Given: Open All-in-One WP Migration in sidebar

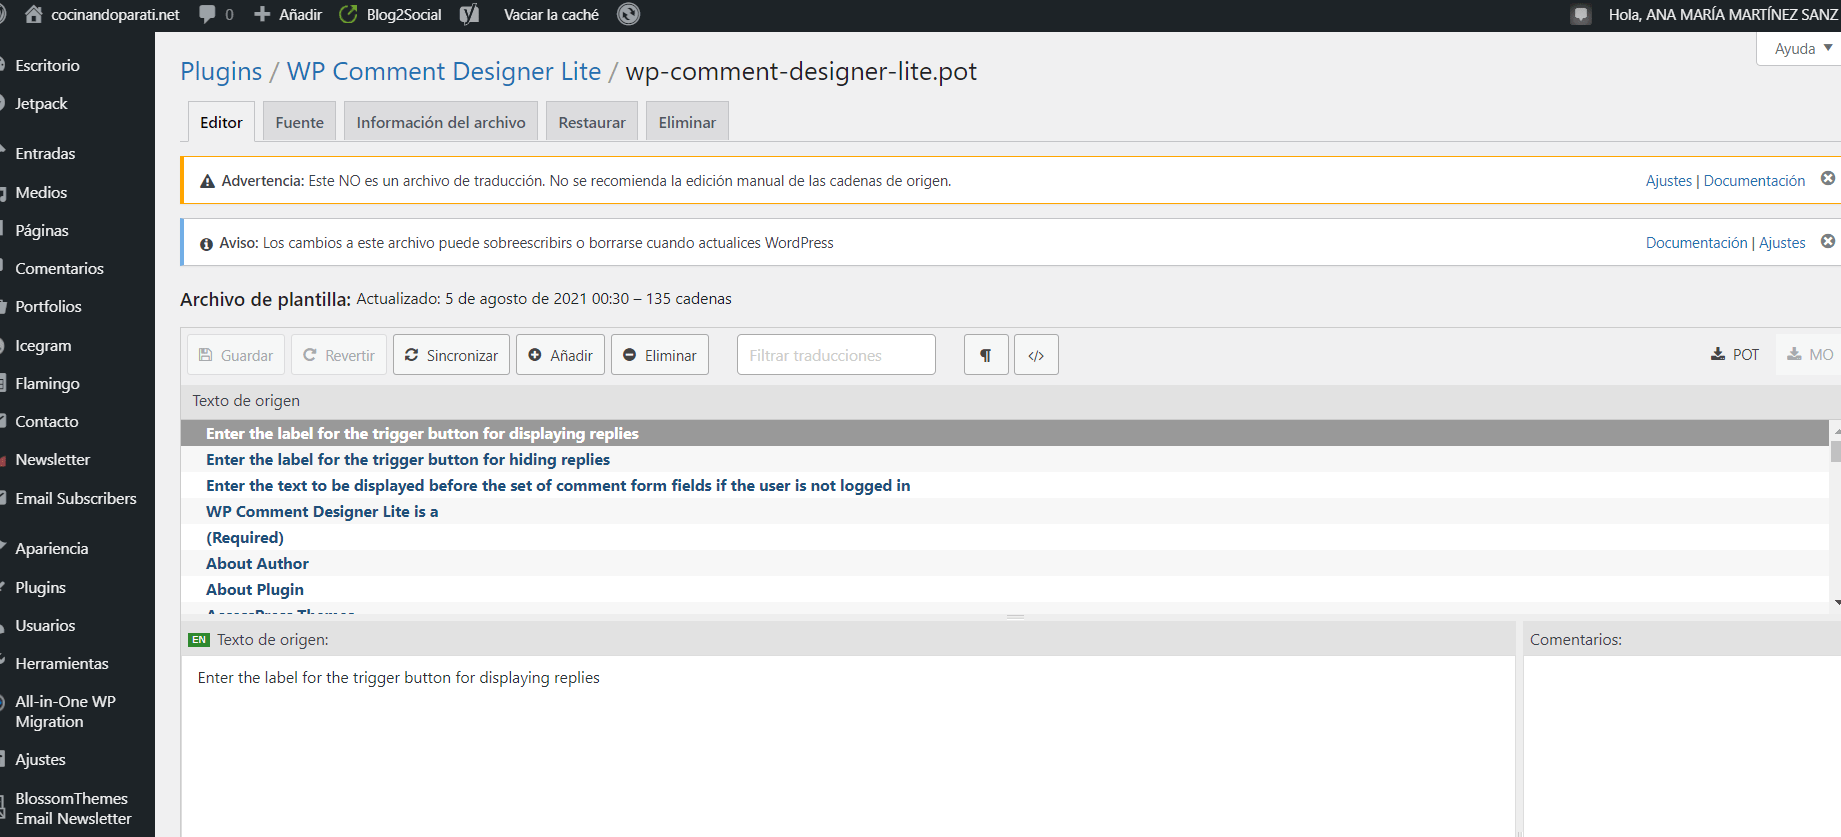Looking at the screenshot, I should pos(65,711).
